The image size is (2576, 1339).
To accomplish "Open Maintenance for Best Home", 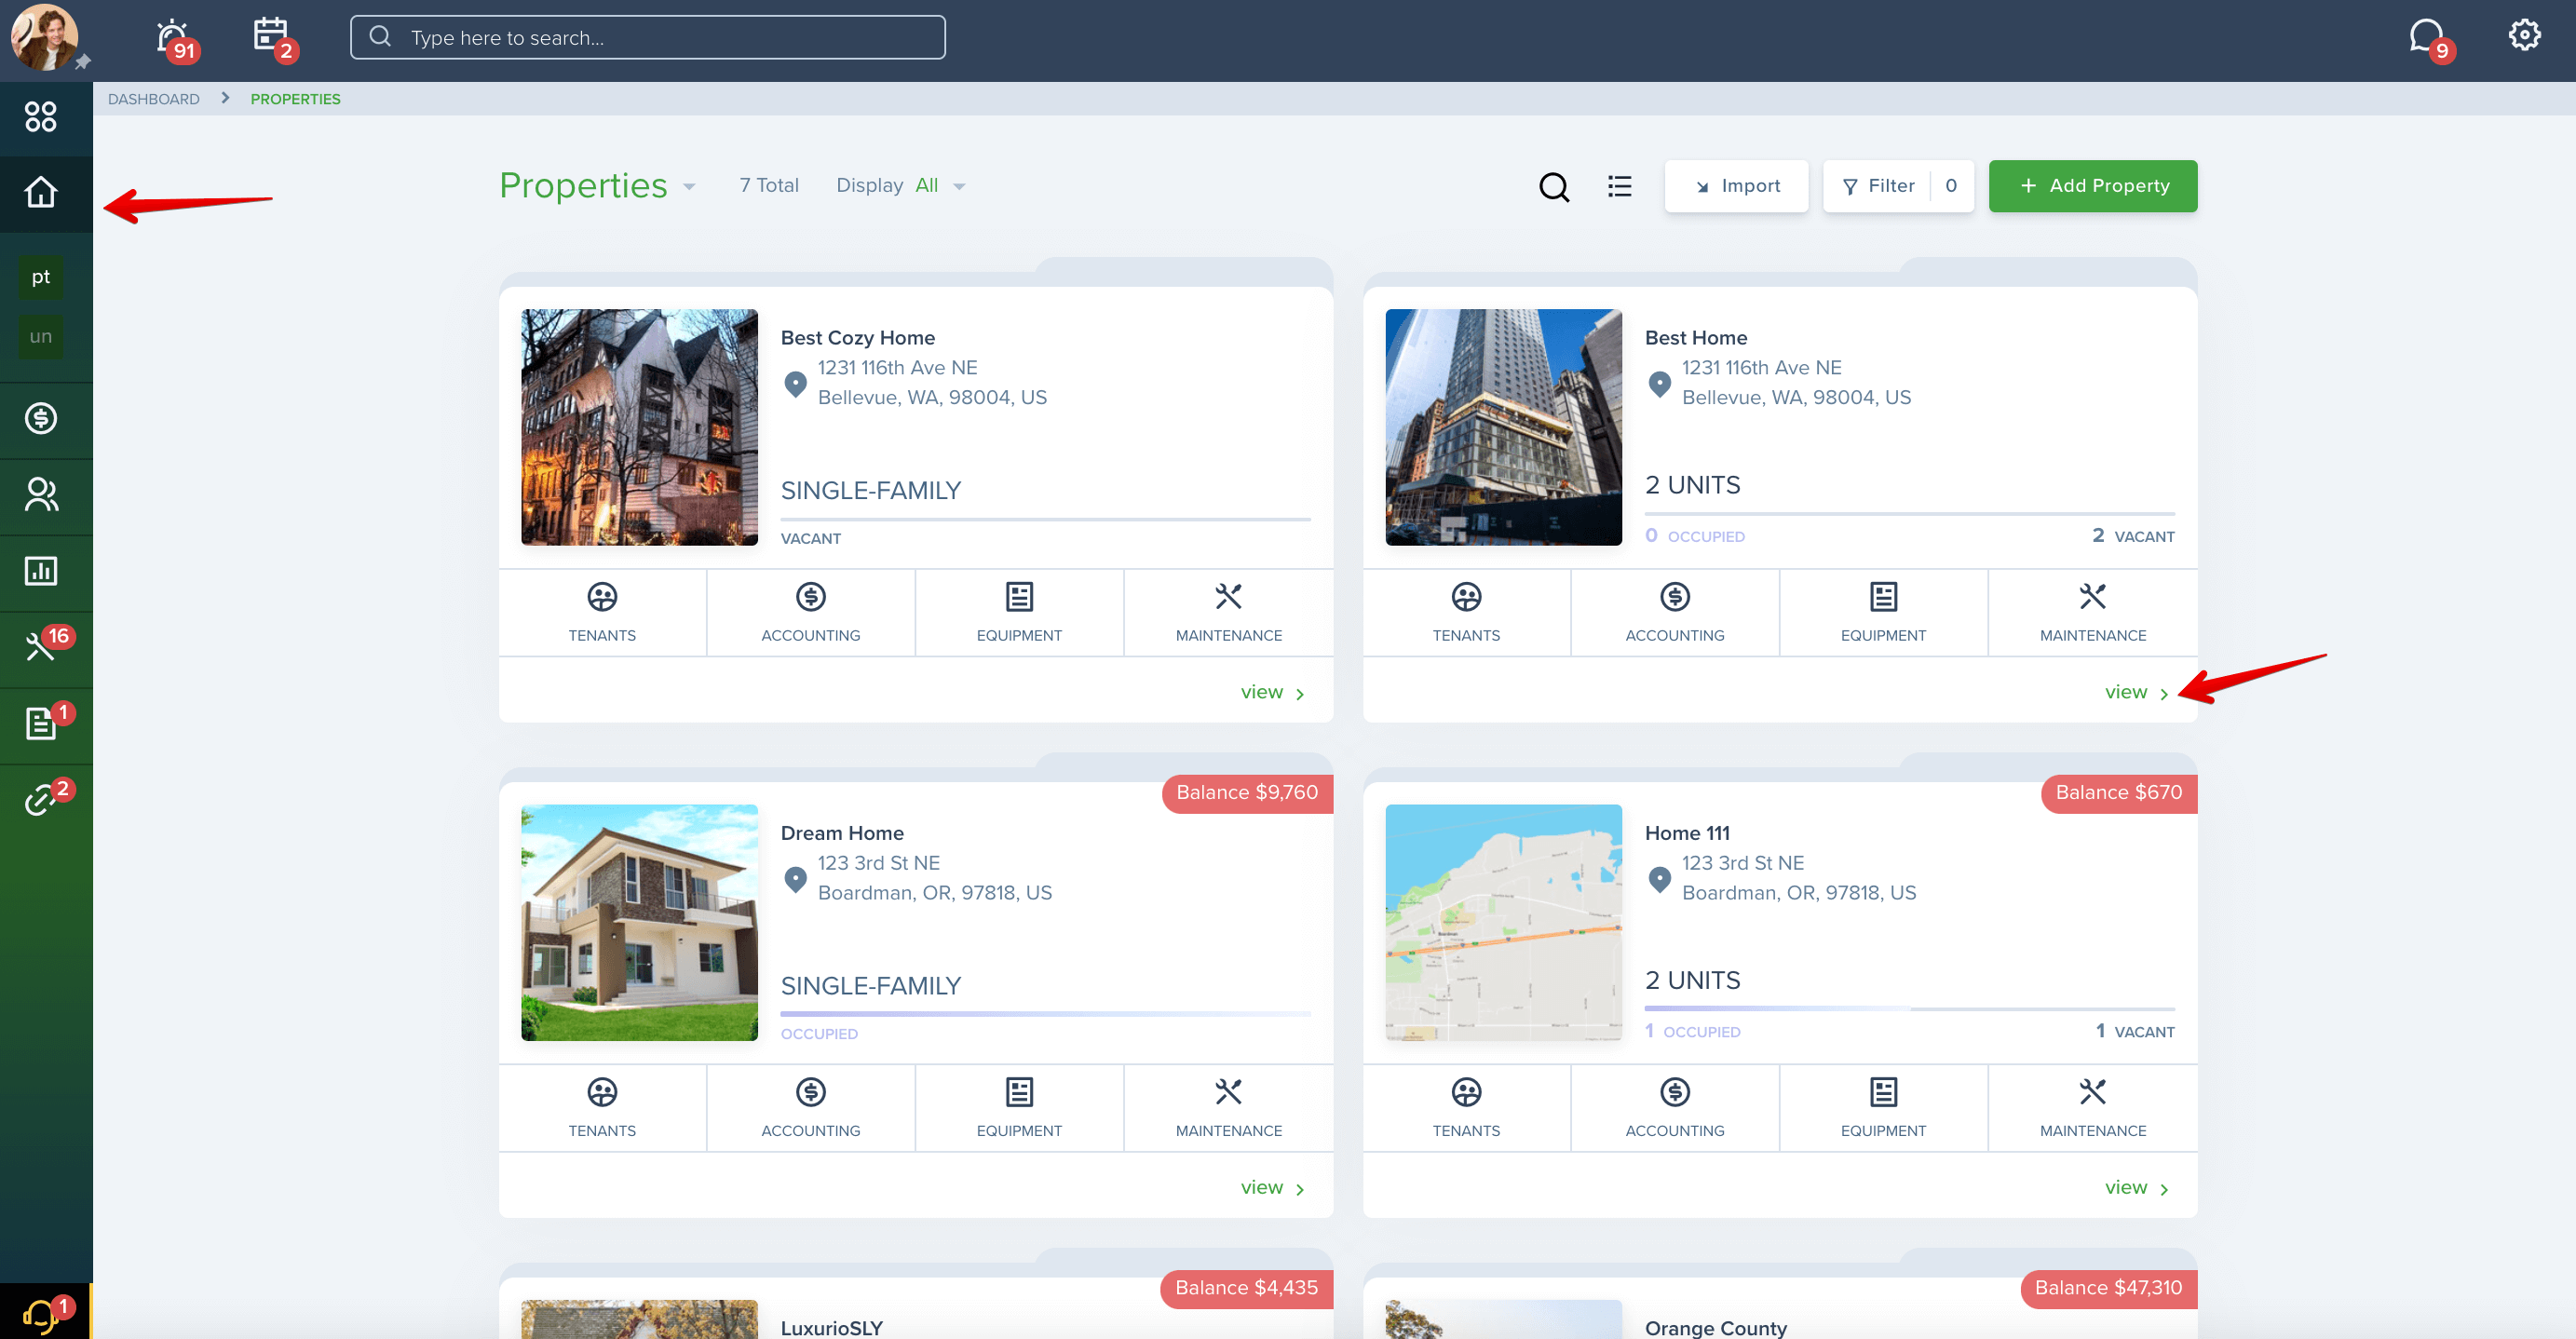I will 2092,613.
